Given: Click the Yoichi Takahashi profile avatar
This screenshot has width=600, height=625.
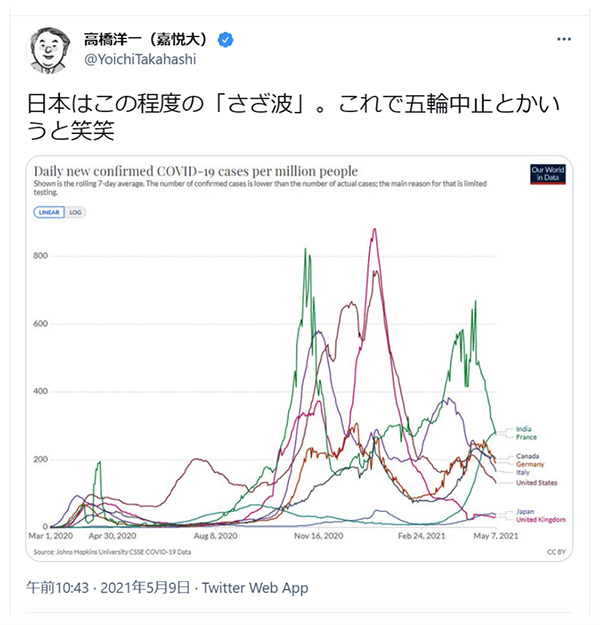Looking at the screenshot, I should click(51, 49).
